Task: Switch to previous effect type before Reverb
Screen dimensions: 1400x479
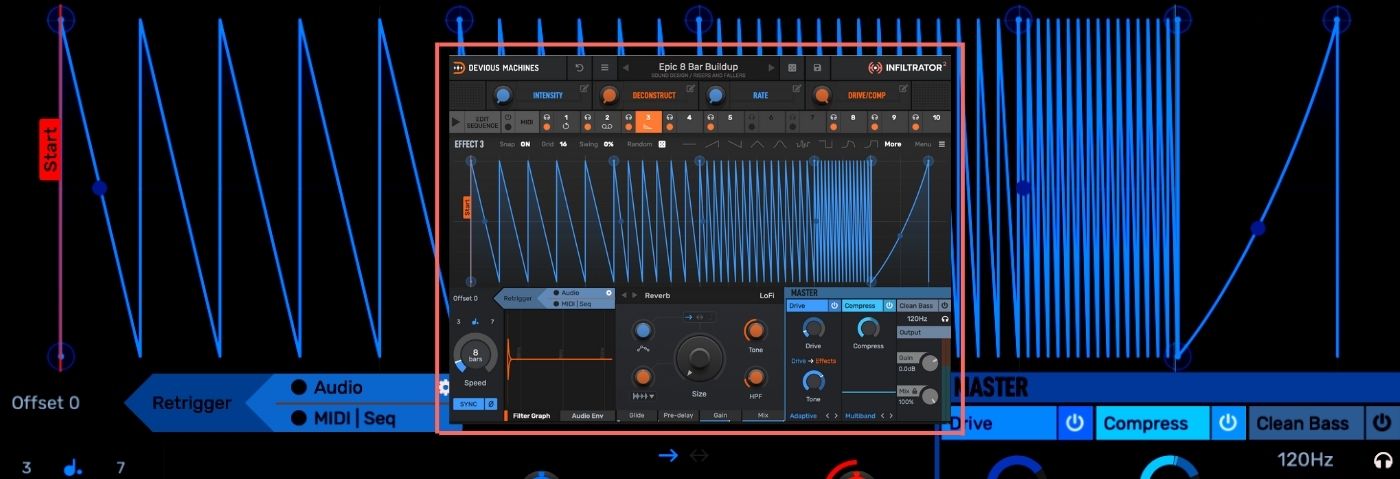Action: (624, 295)
